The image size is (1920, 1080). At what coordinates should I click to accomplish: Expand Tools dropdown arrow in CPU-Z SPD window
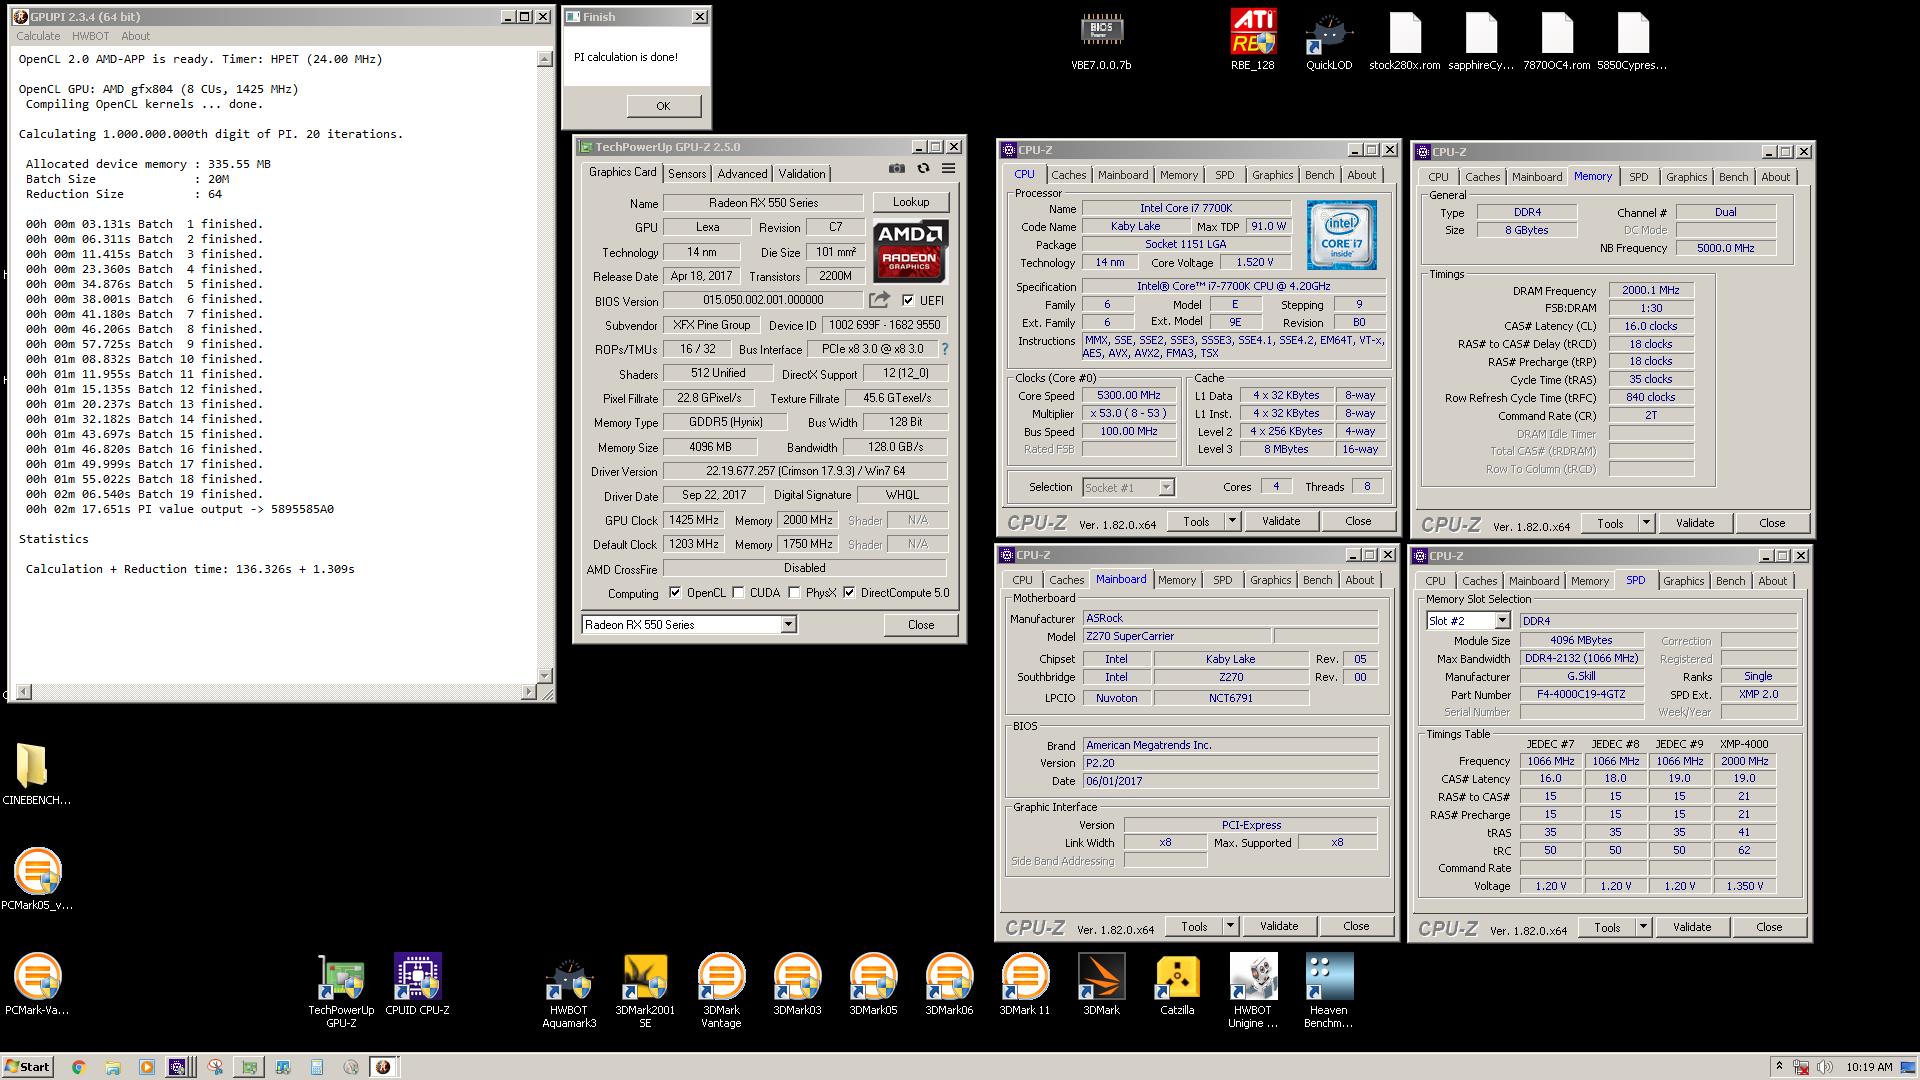1642,927
